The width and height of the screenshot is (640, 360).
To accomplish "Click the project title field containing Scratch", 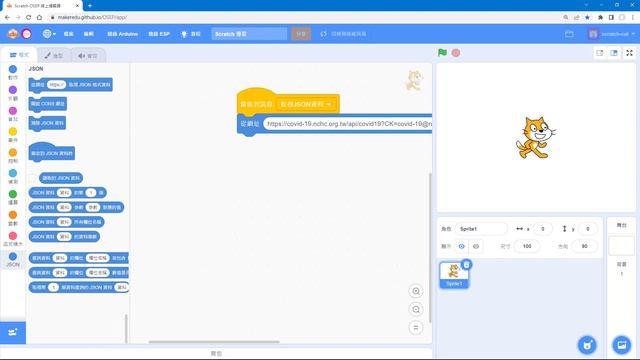I will coord(249,34).
